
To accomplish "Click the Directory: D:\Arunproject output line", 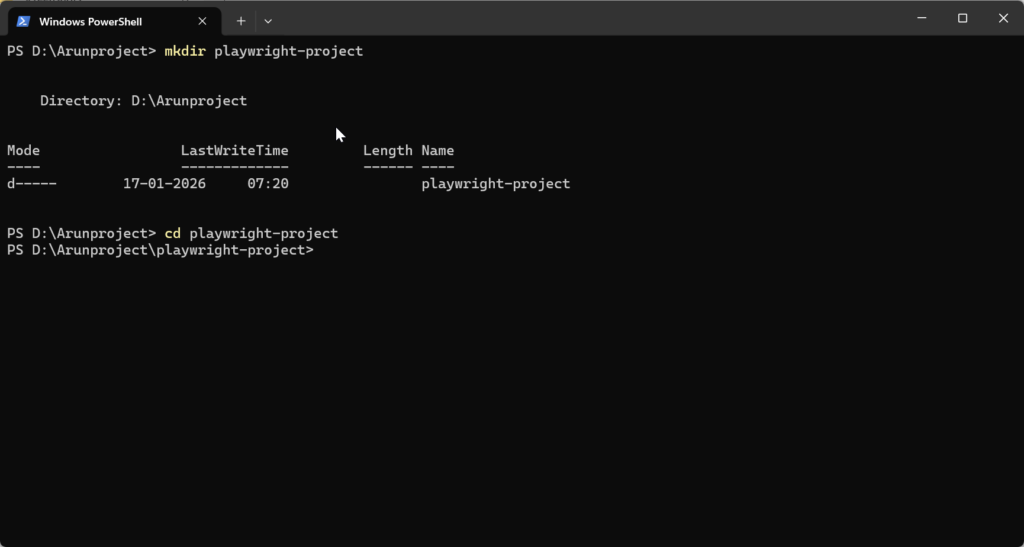I will pos(143,101).
